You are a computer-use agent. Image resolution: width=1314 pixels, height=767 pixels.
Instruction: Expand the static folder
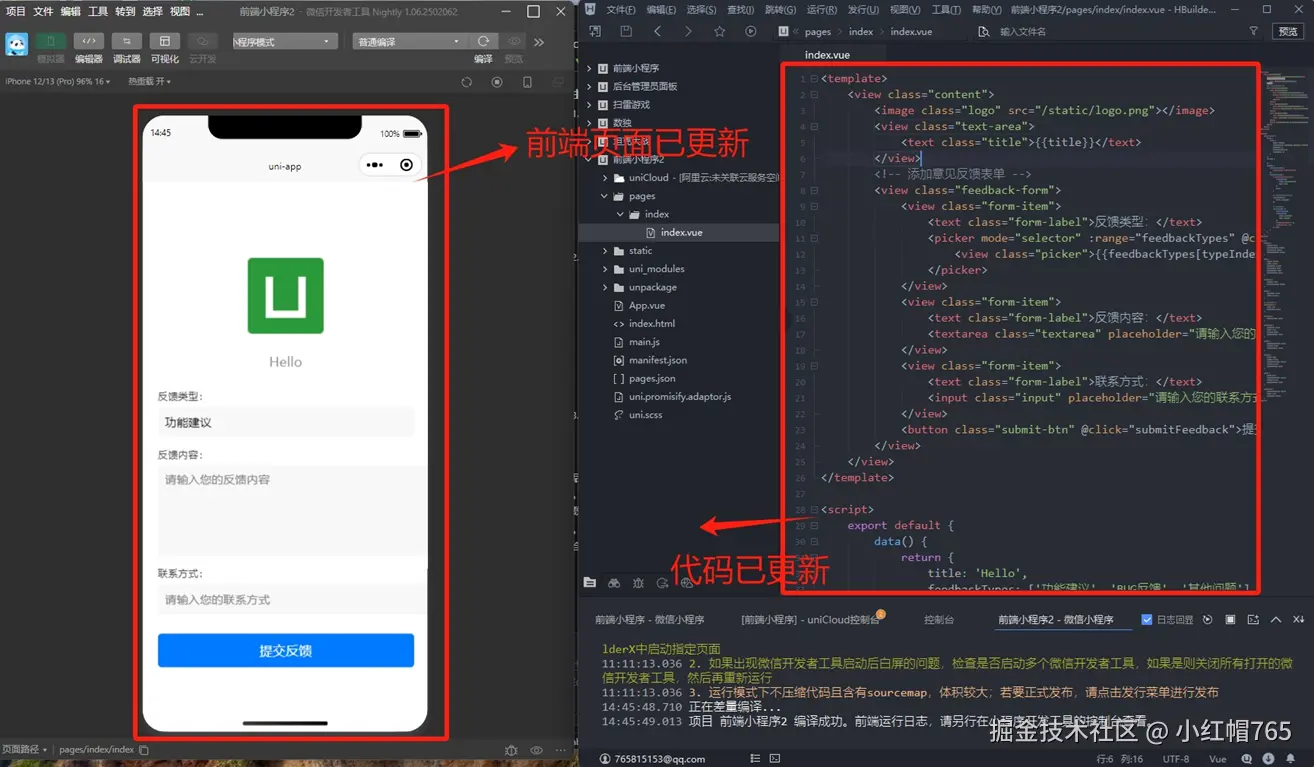pos(605,251)
